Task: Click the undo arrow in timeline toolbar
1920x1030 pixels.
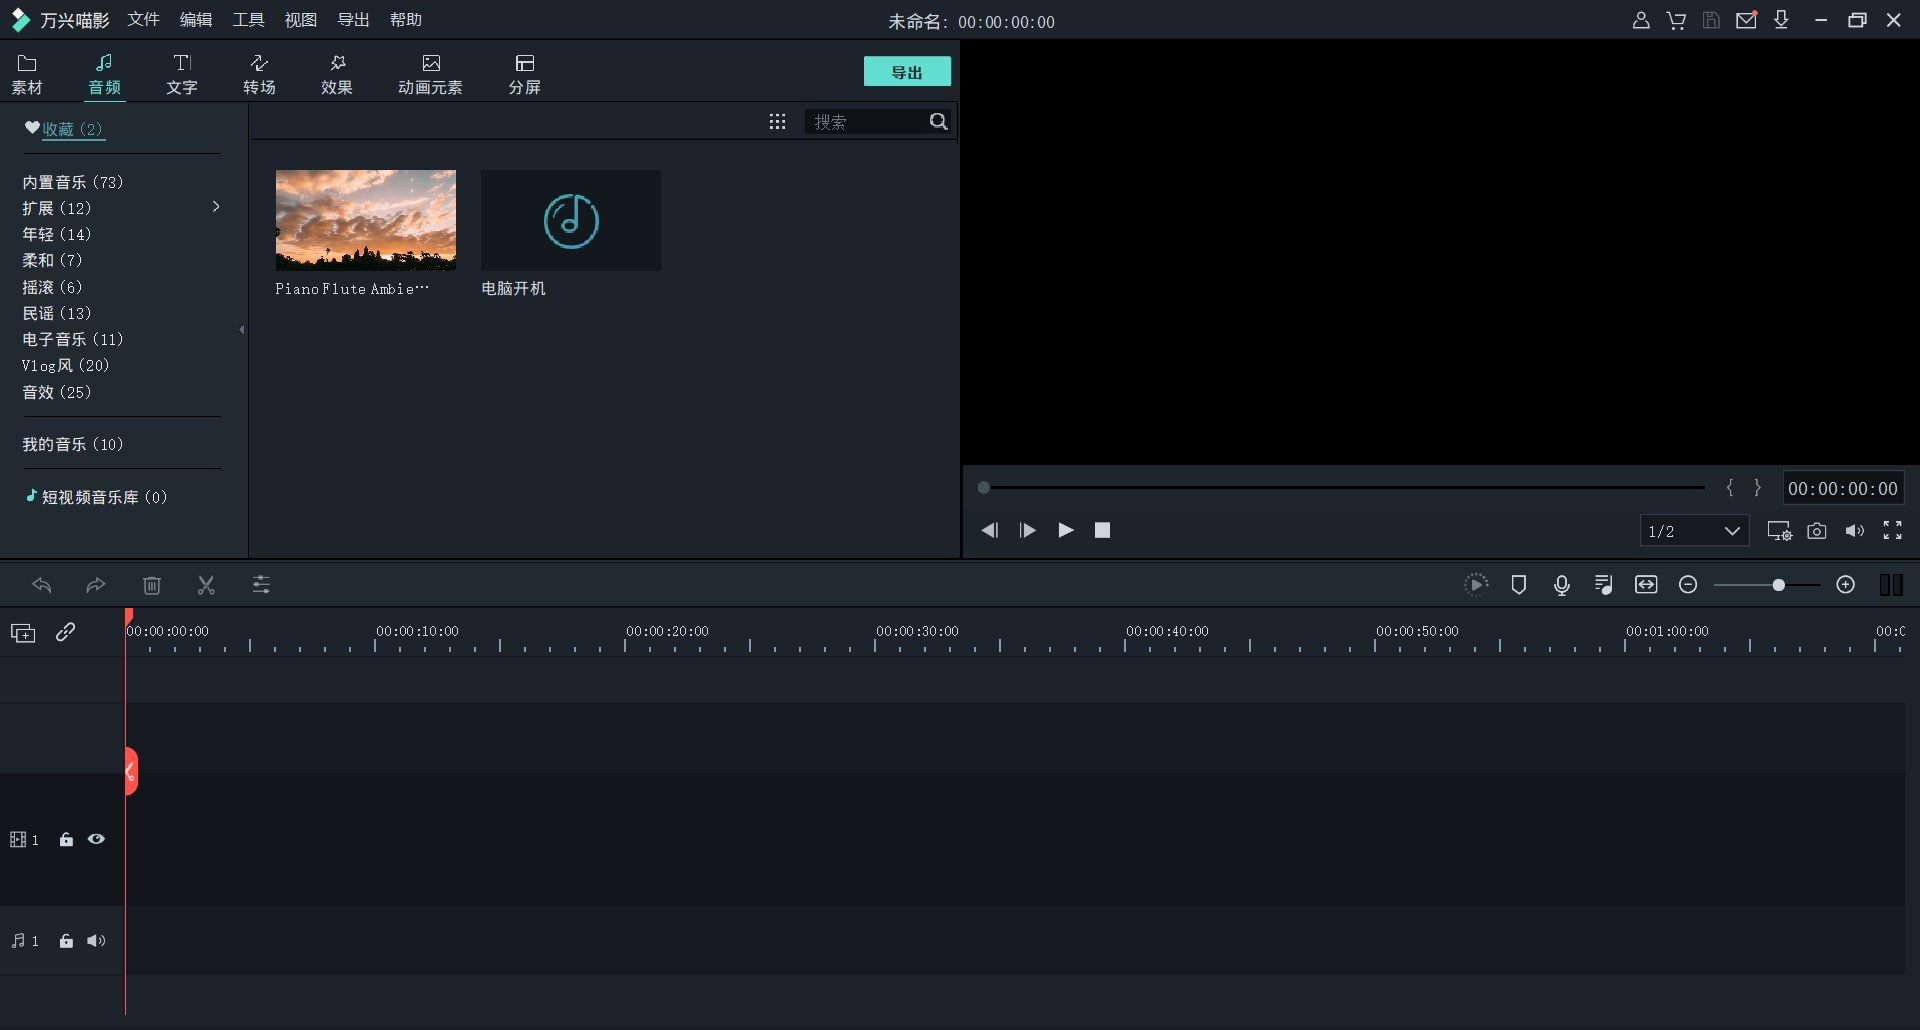Action: [x=42, y=585]
